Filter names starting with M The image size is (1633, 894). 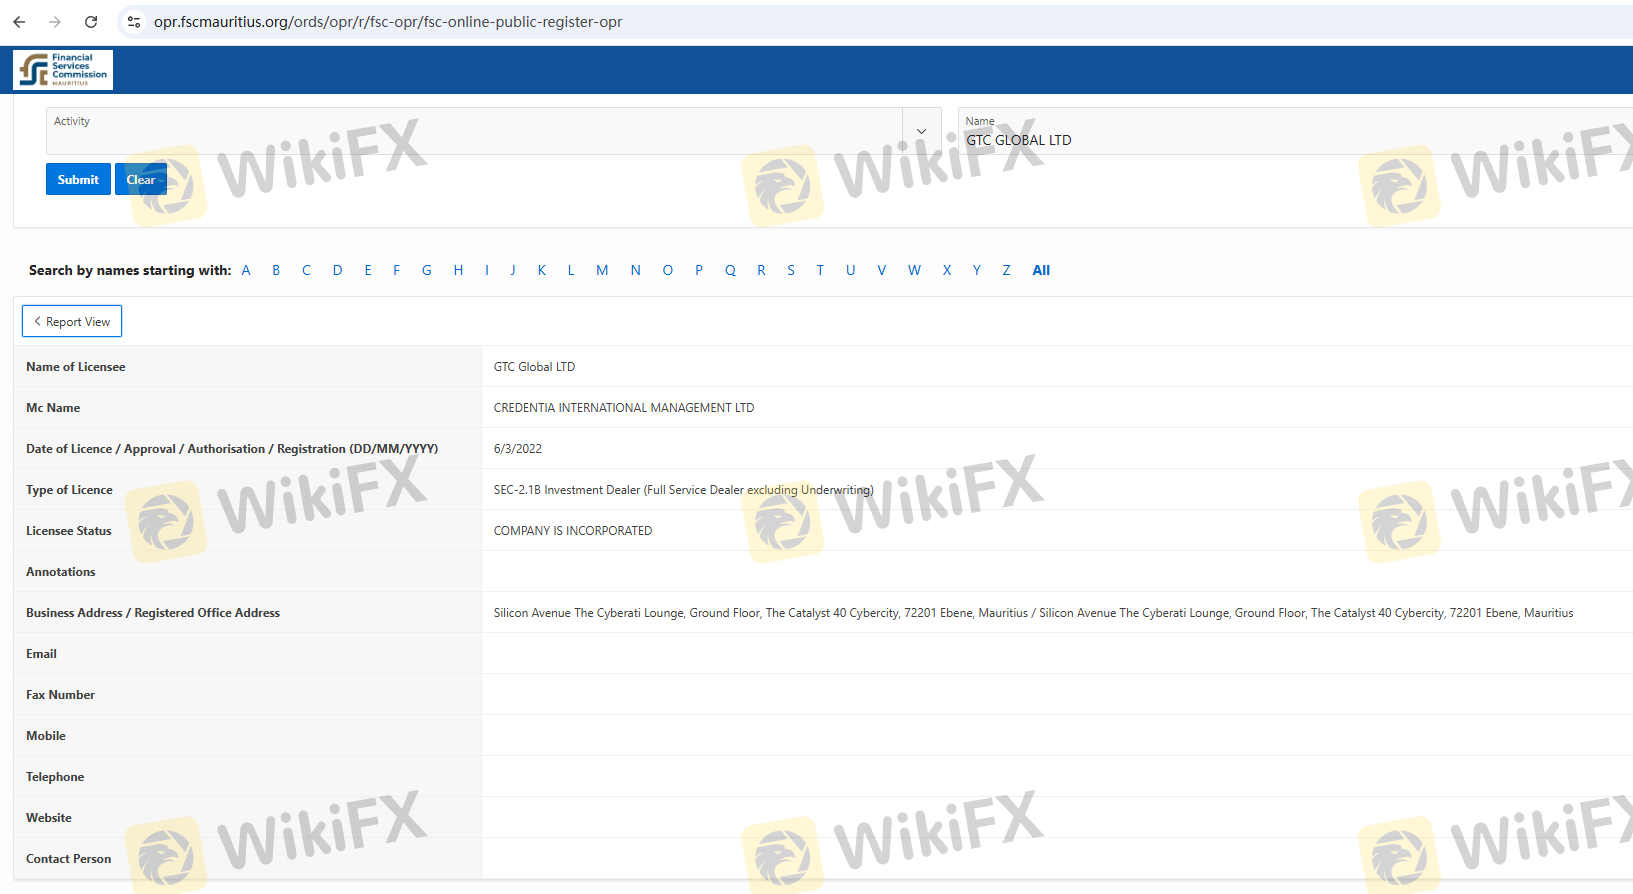[602, 270]
